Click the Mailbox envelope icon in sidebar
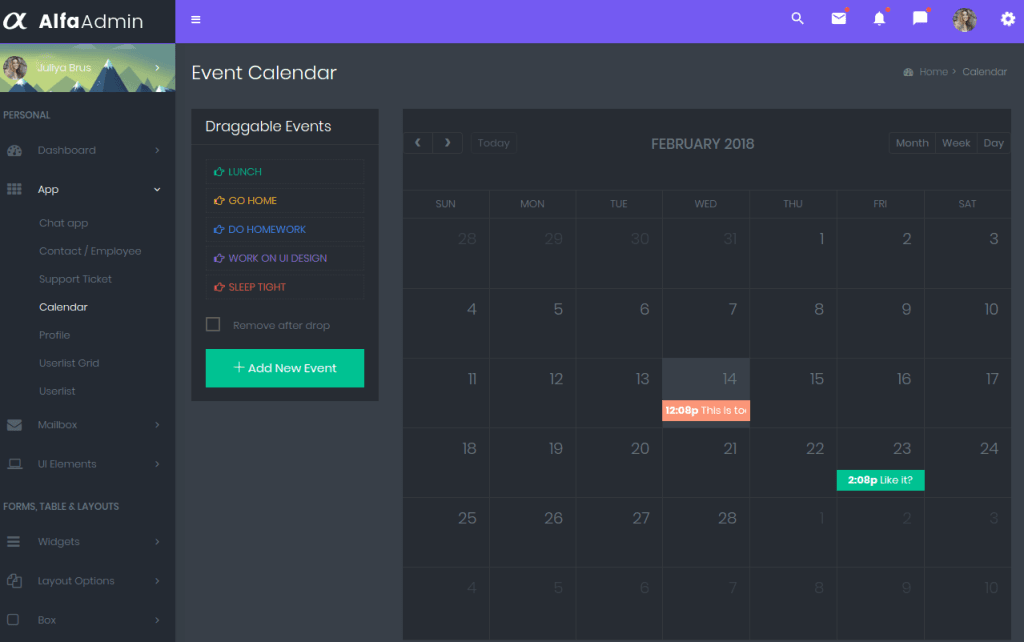This screenshot has width=1024, height=642. click(14, 425)
